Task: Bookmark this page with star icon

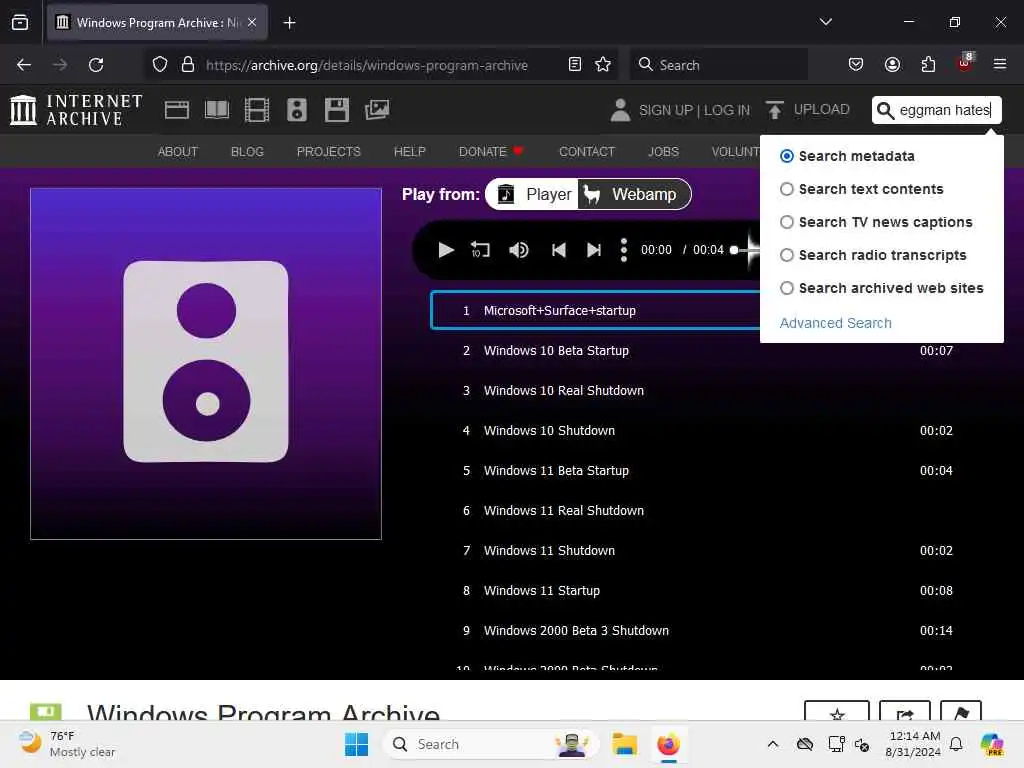Action: click(x=603, y=64)
